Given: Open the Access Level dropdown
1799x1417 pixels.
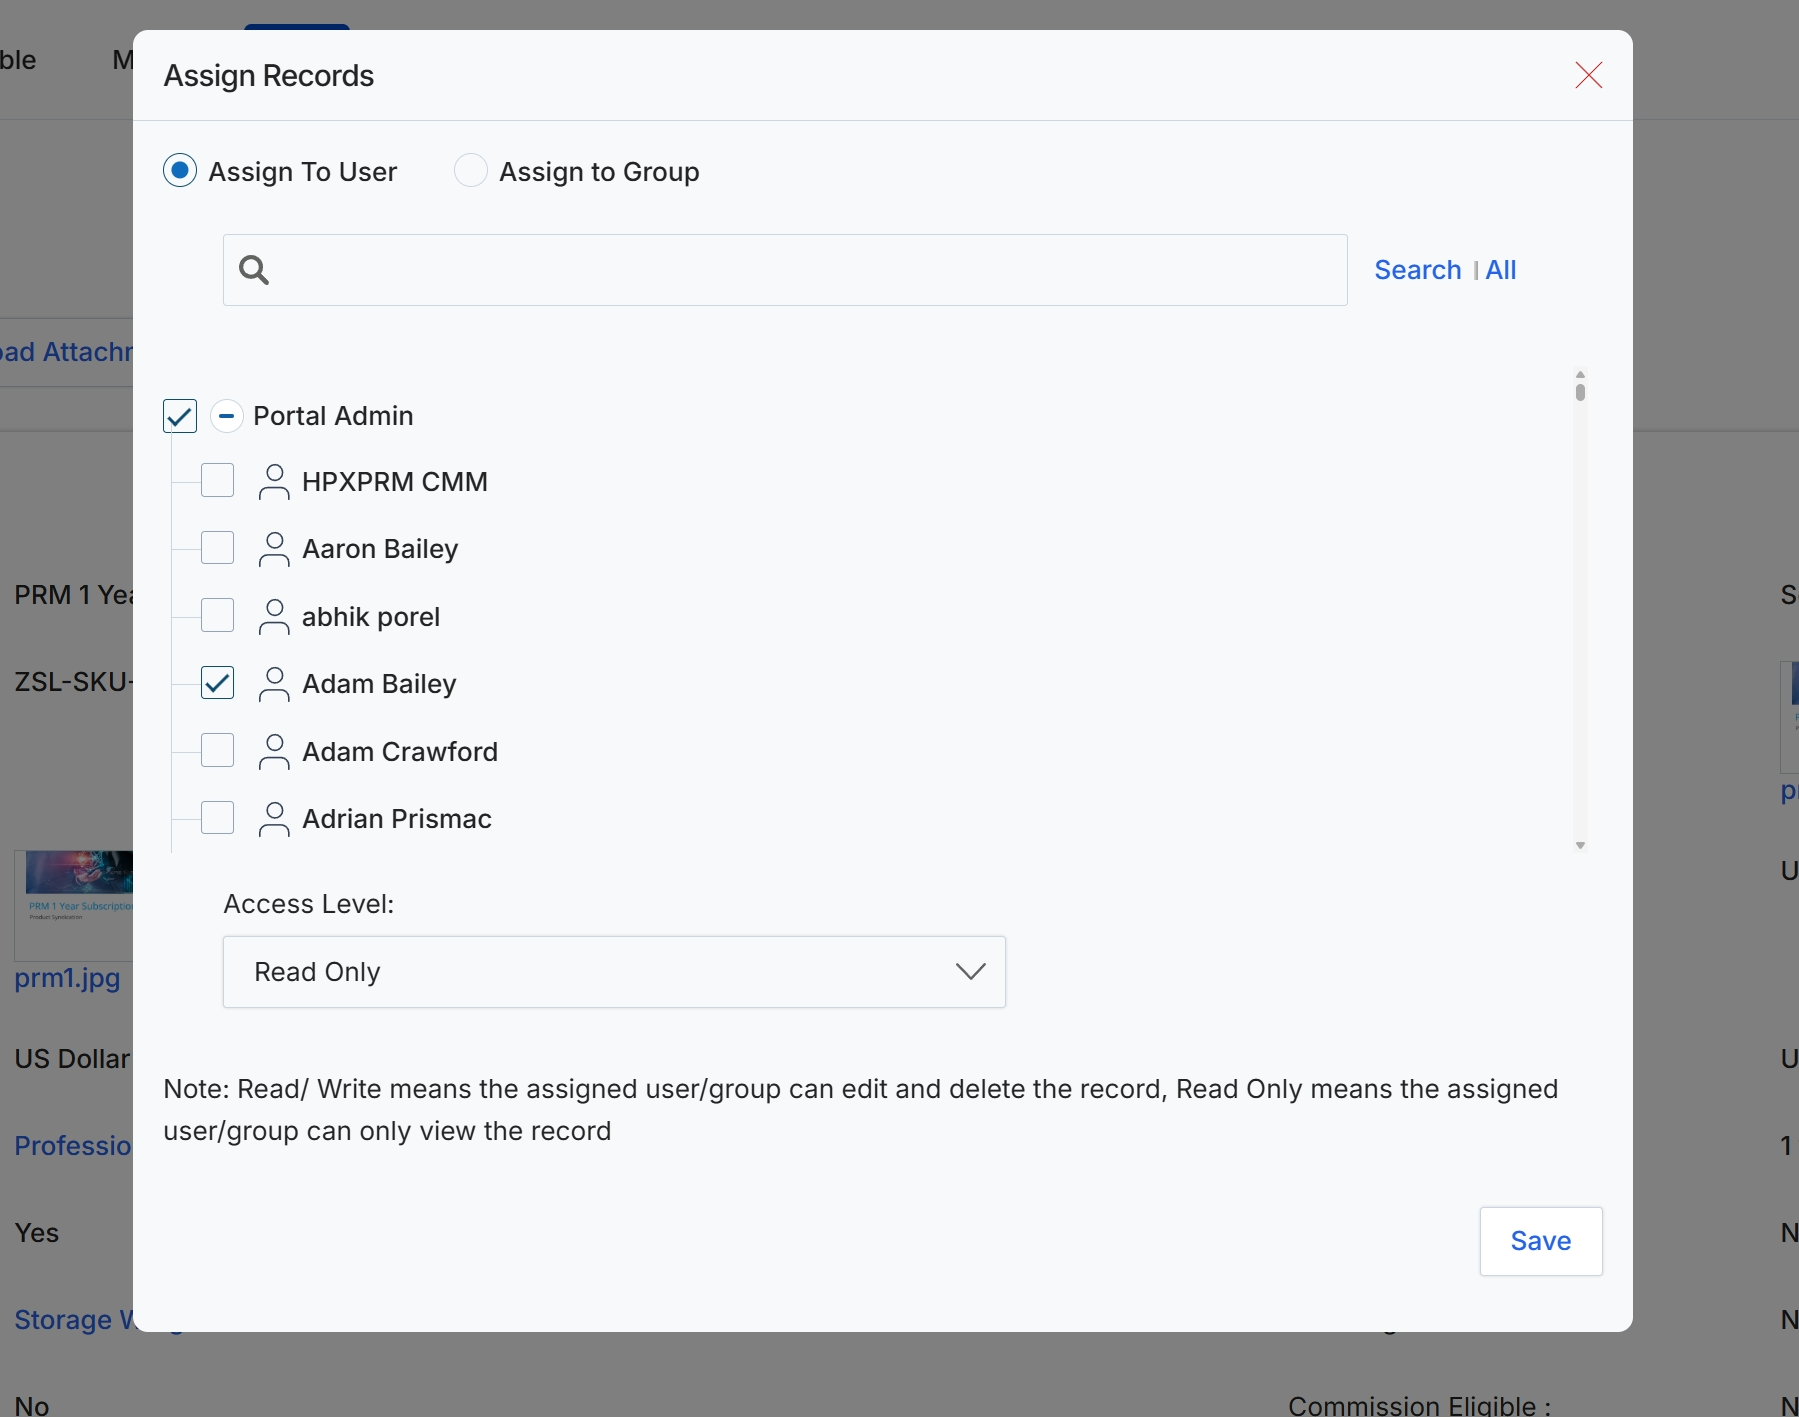Looking at the screenshot, I should point(614,972).
